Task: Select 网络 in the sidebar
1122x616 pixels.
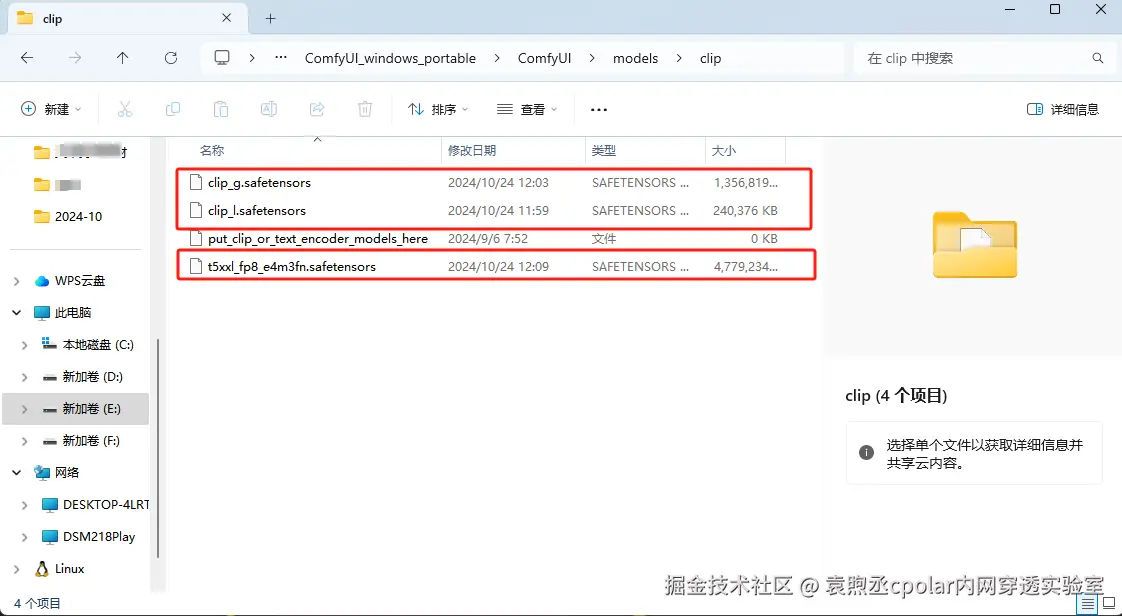Action: (x=67, y=472)
